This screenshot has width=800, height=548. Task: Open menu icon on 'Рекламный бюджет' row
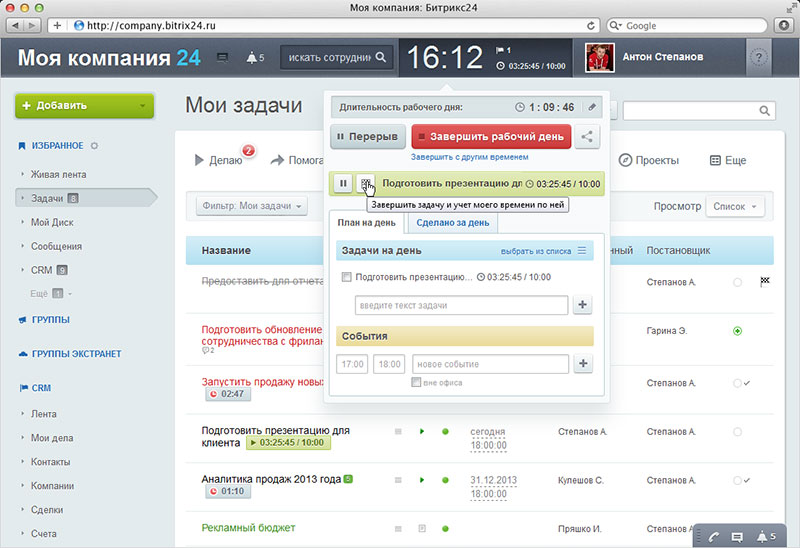(x=398, y=529)
